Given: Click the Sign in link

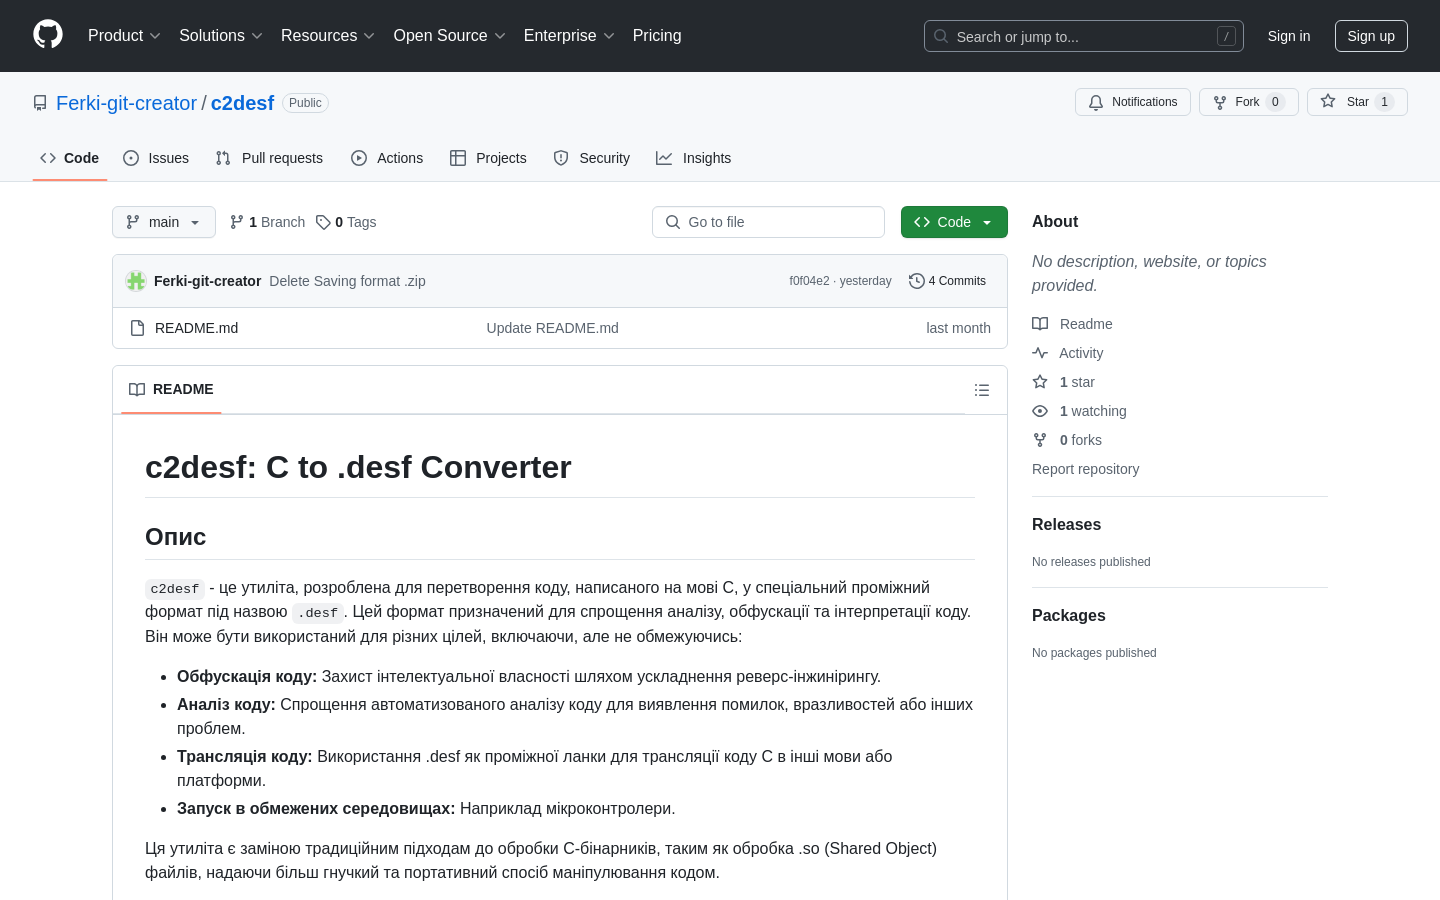Looking at the screenshot, I should coord(1289,36).
